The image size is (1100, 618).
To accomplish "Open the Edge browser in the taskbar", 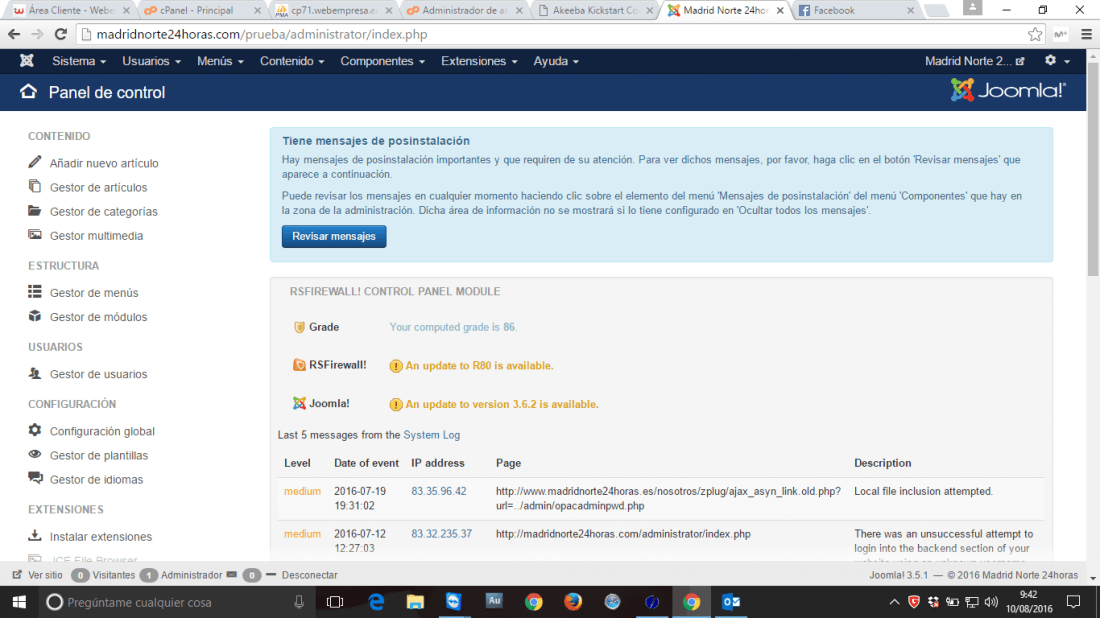I will tap(376, 602).
